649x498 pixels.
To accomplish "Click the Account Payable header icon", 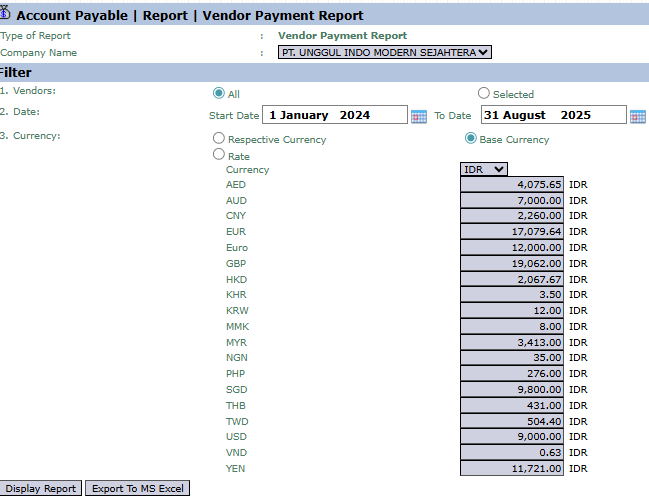I will (7, 14).
